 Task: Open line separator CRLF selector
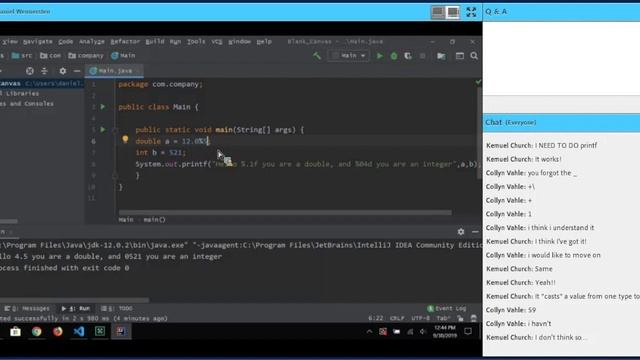point(397,318)
